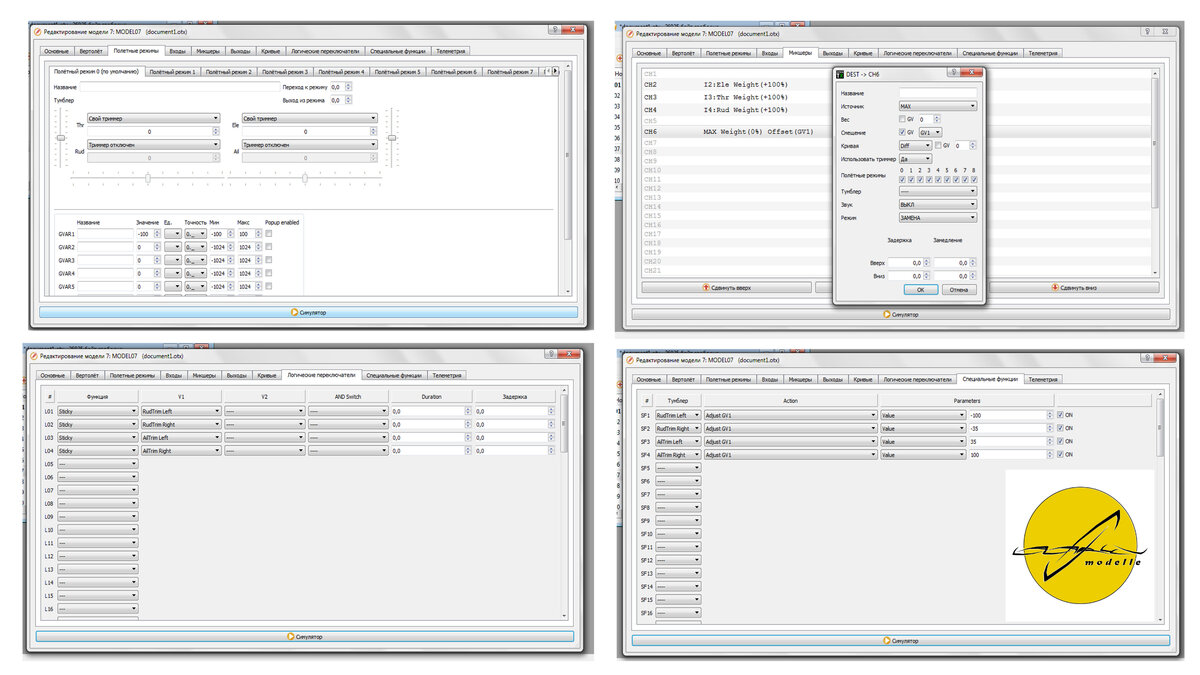This screenshot has width=1200, height=675.
Task: Open Источник dropdown showing MAX
Action: [938, 105]
